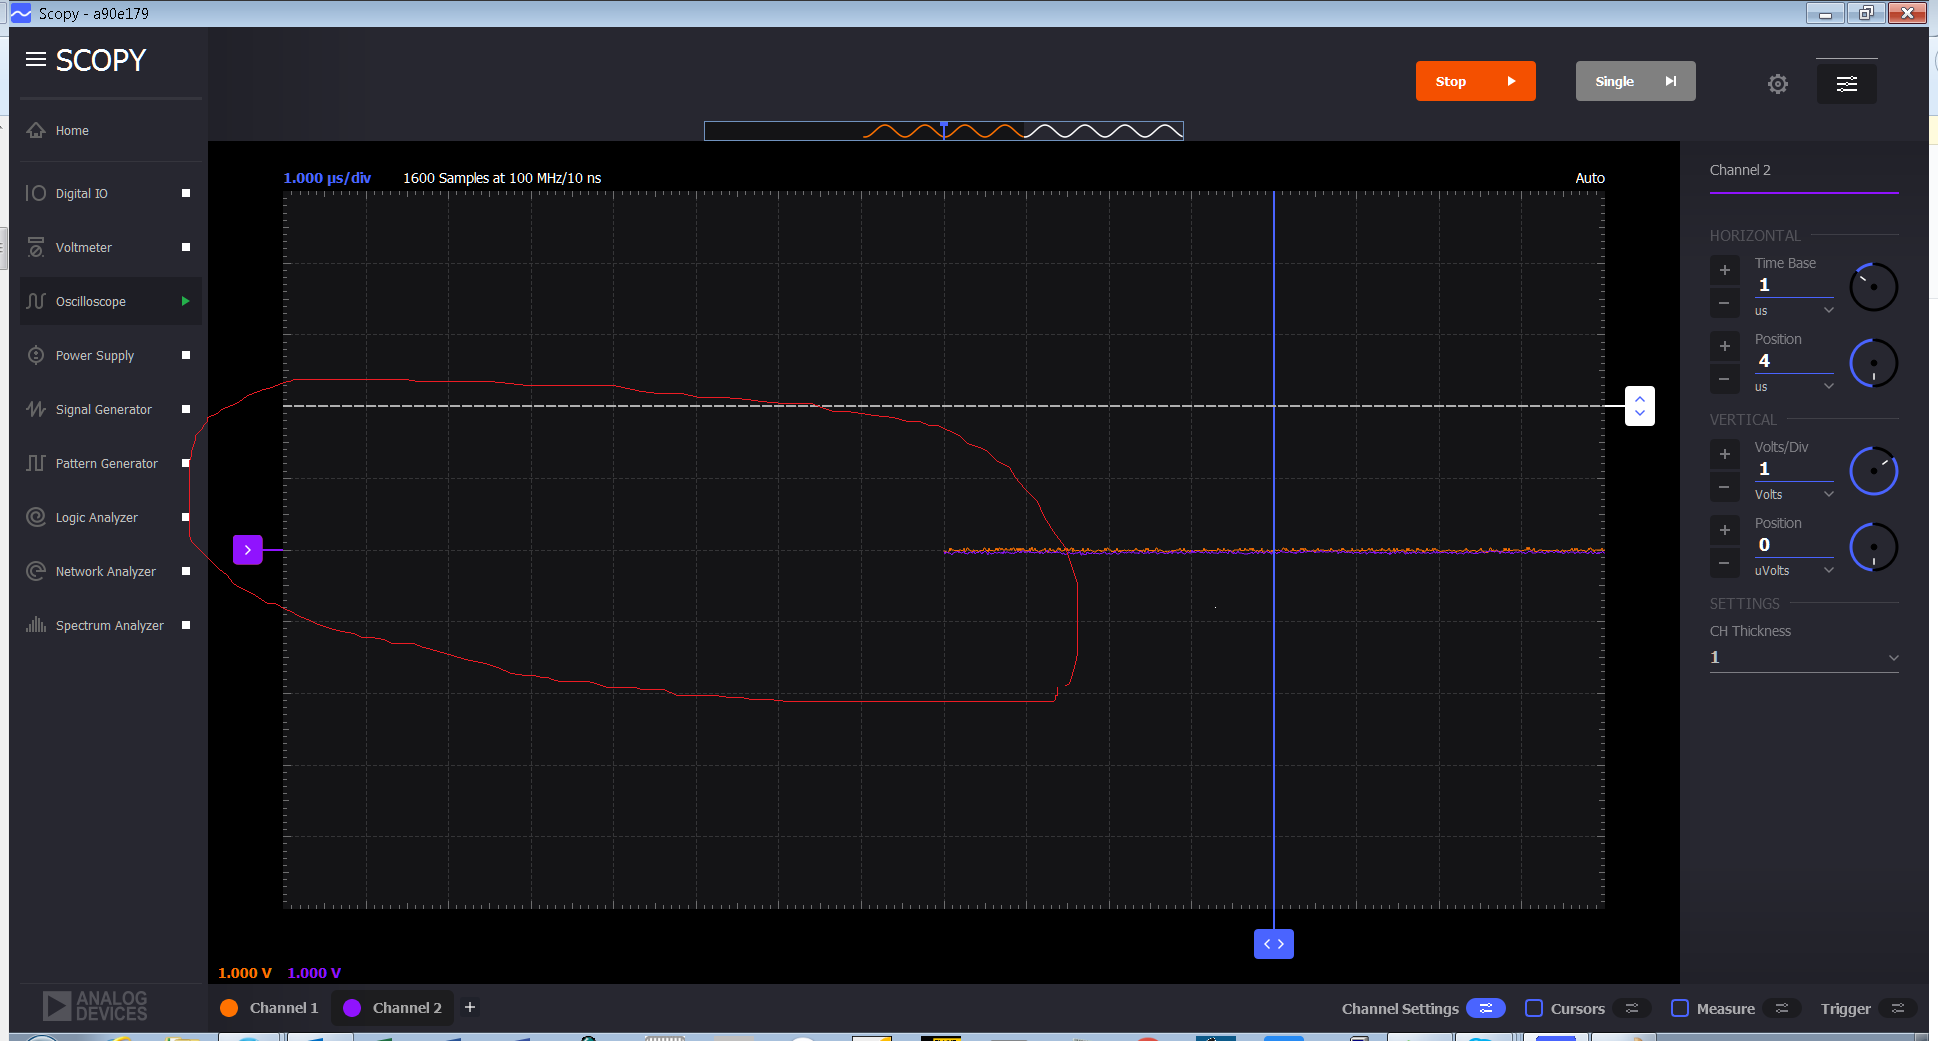This screenshot has height=1041, width=1938.
Task: Click the Power Supply icon
Action: coord(36,355)
